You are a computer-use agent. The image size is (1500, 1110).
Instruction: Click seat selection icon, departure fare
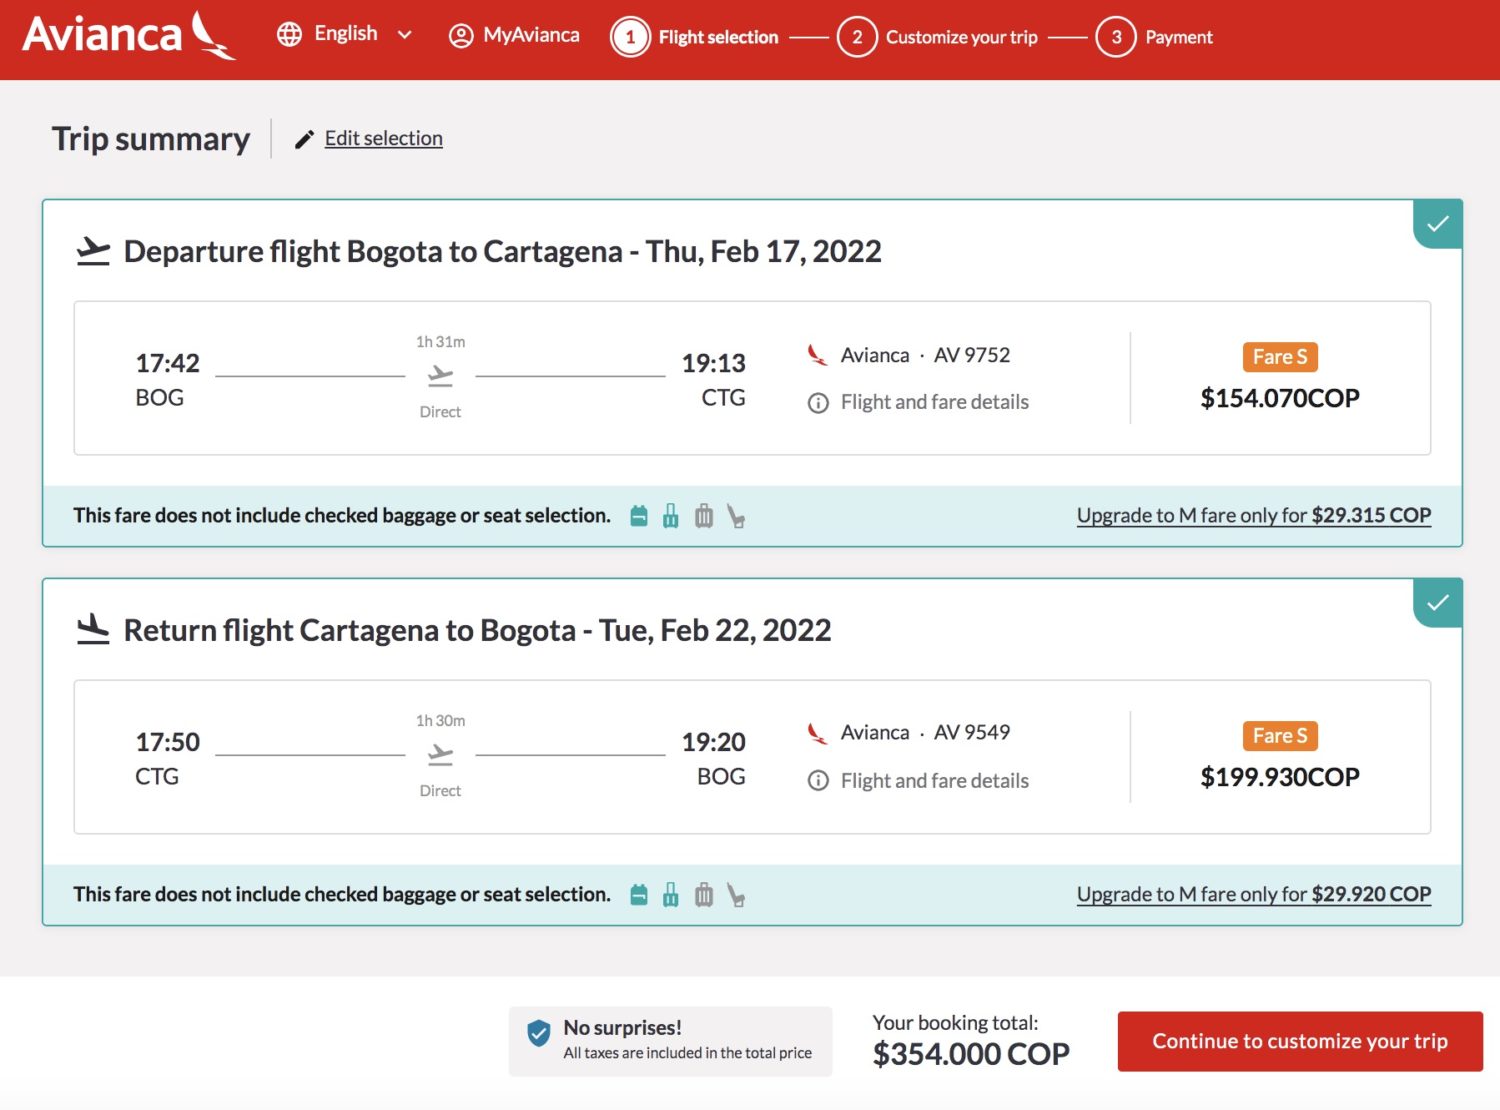[x=736, y=516]
